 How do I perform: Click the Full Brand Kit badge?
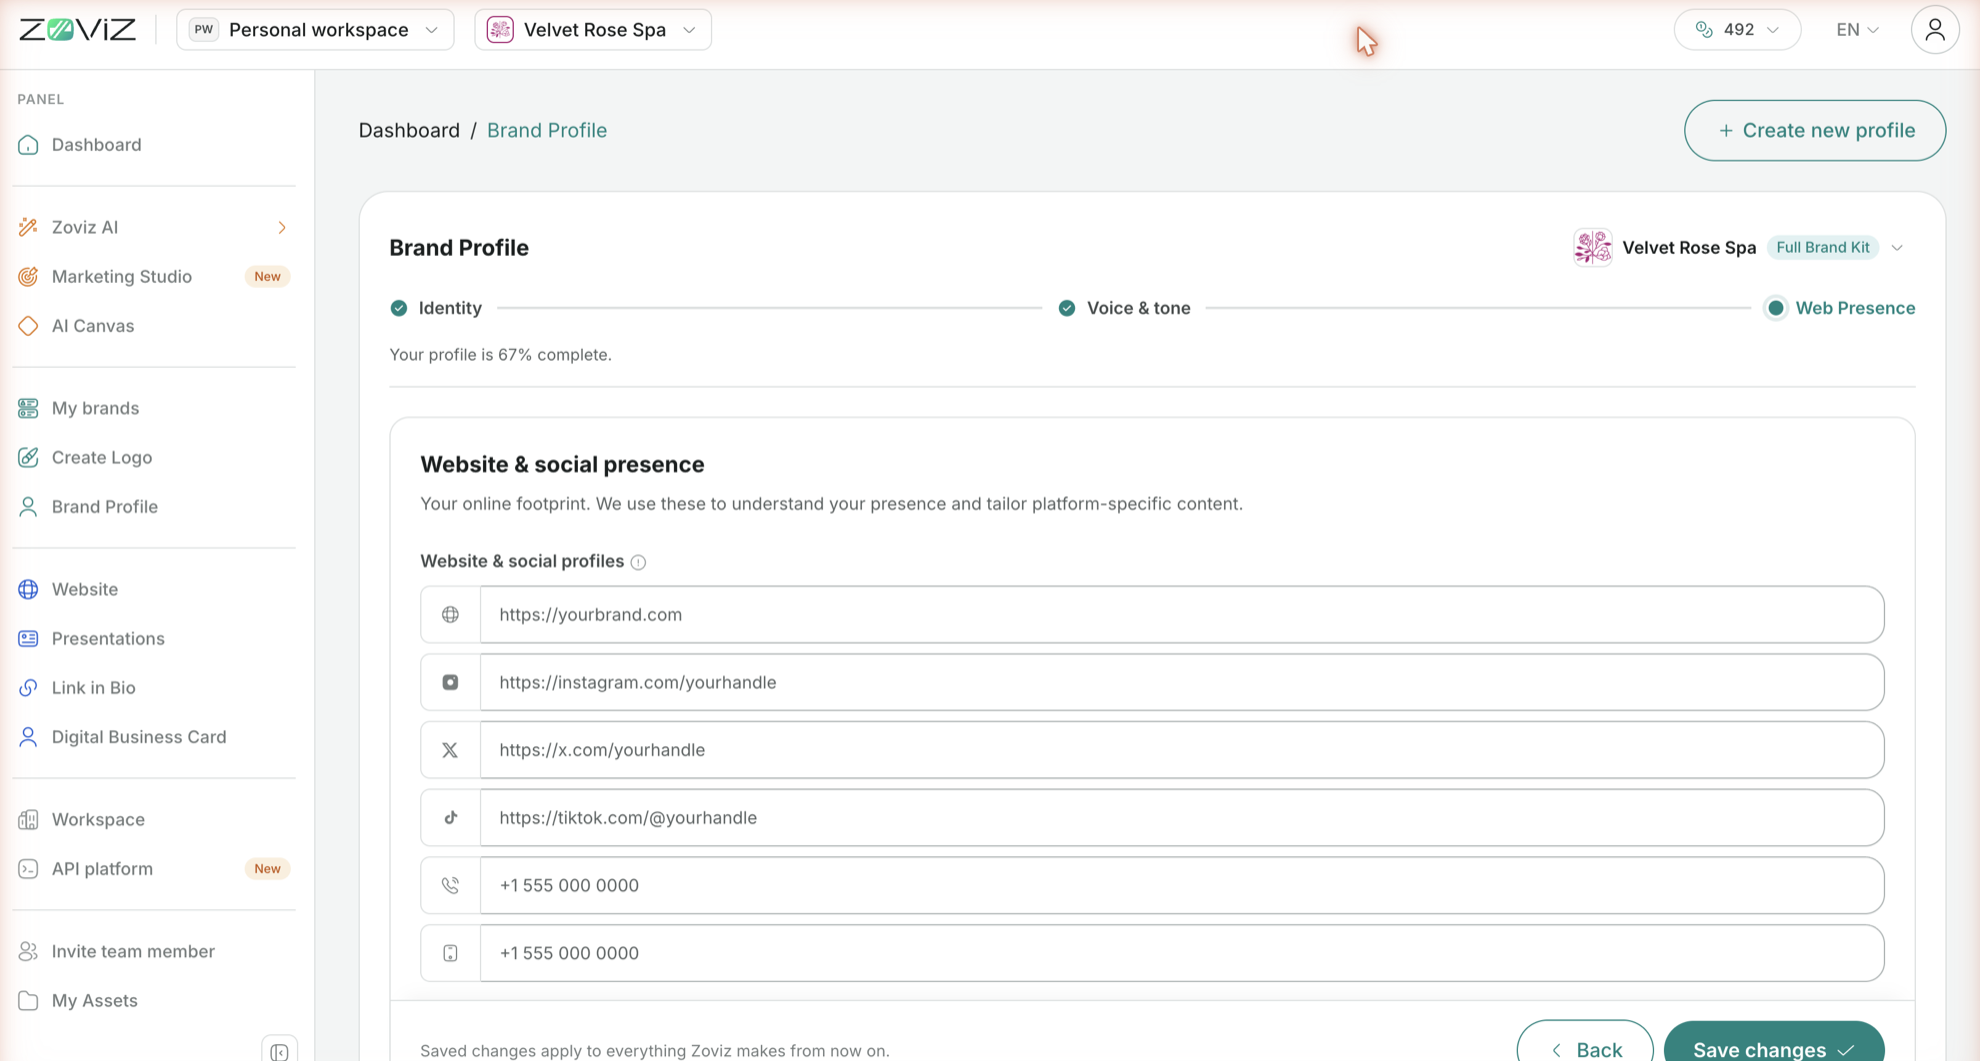[1822, 247]
